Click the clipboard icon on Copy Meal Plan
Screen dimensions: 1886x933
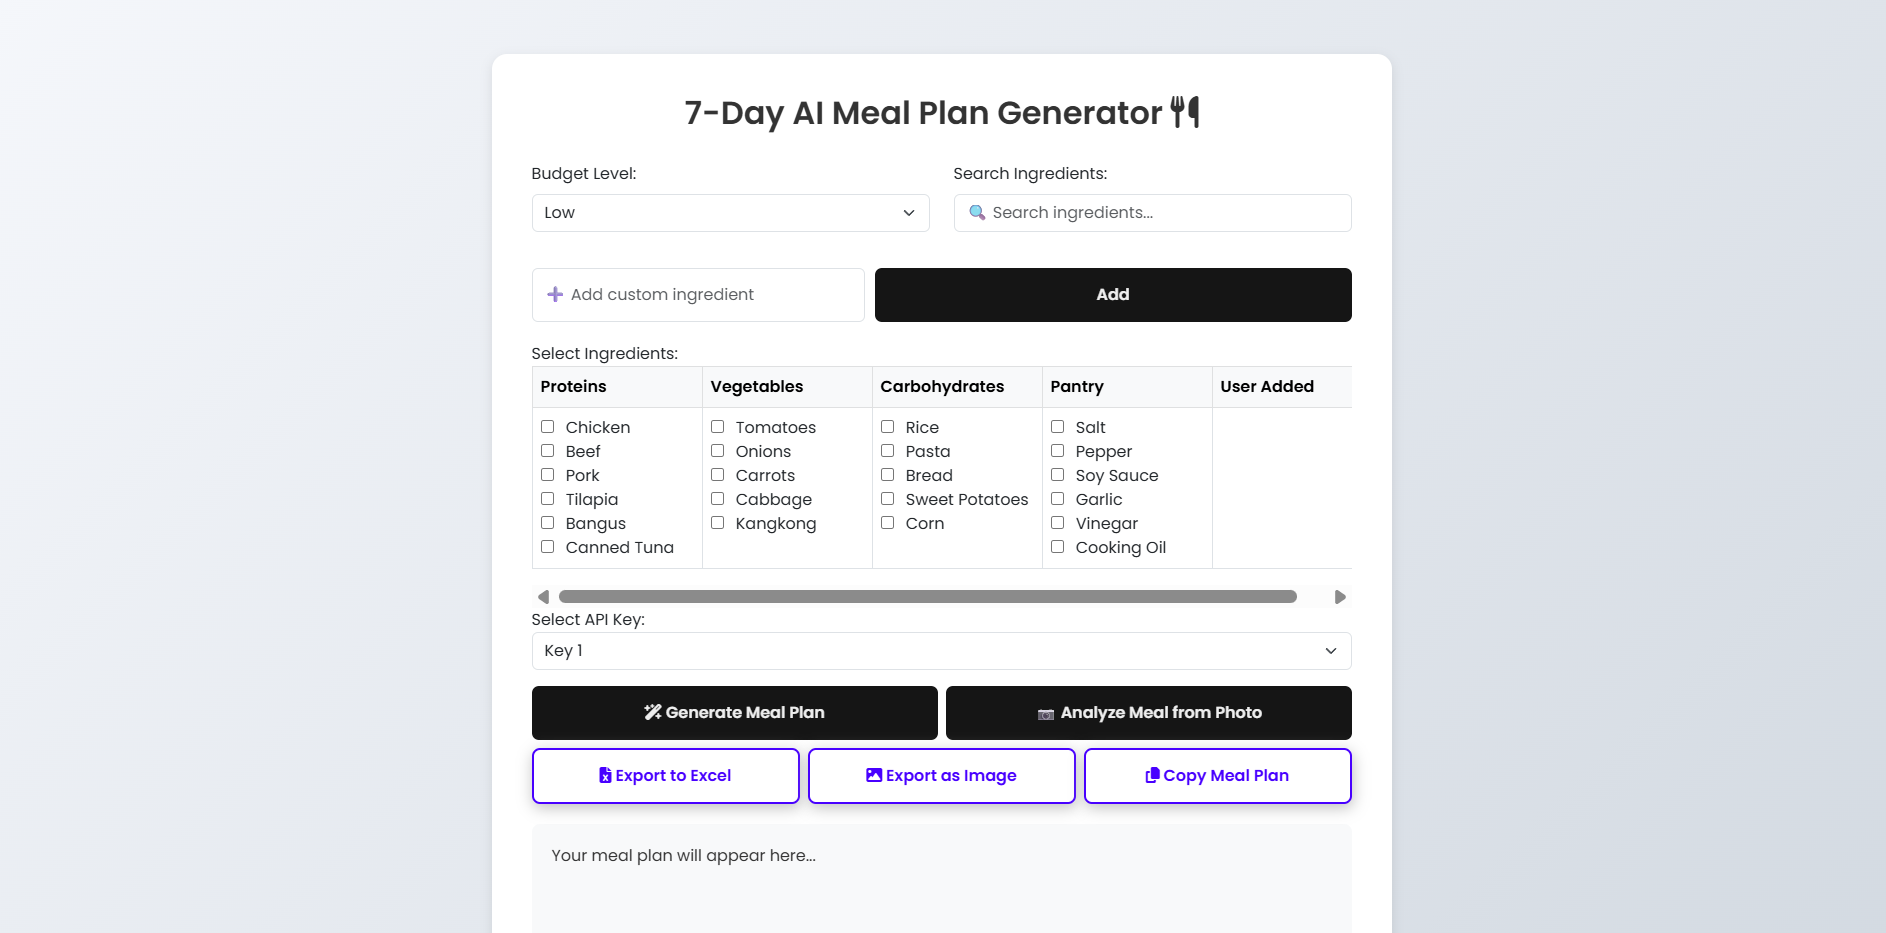coord(1152,775)
